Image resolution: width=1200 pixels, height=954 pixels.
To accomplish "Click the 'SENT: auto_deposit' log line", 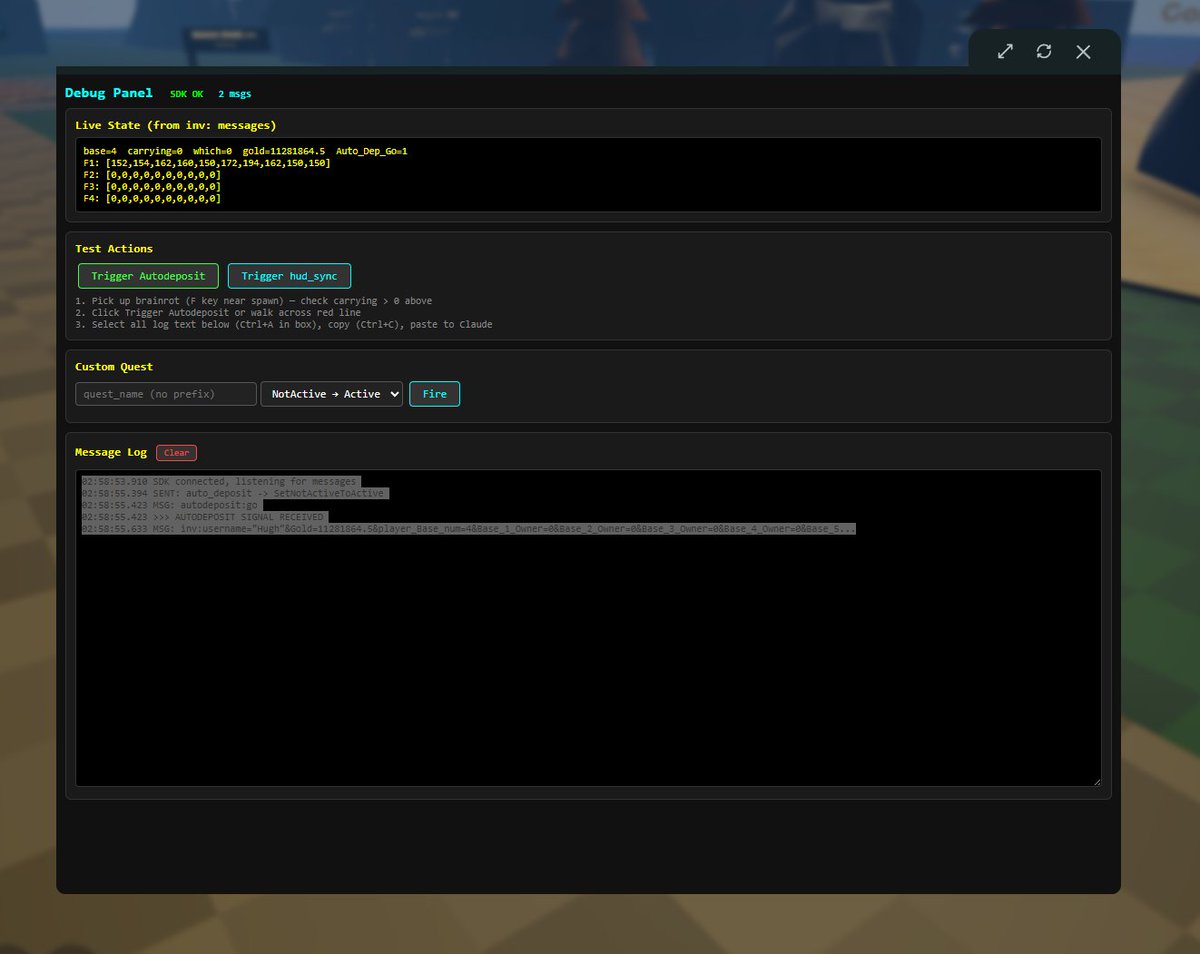I will tap(233, 494).
